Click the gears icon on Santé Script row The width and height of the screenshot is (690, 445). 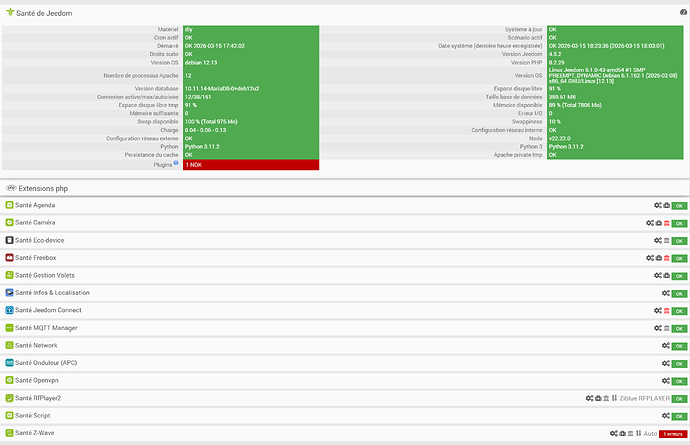click(666, 416)
